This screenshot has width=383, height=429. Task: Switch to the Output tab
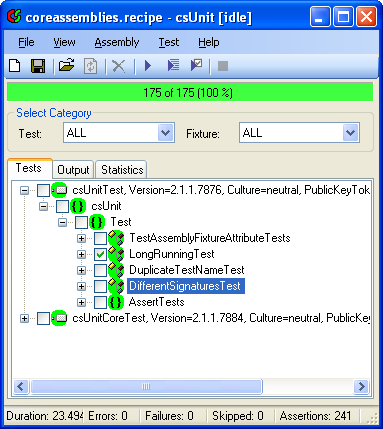pos(73,170)
